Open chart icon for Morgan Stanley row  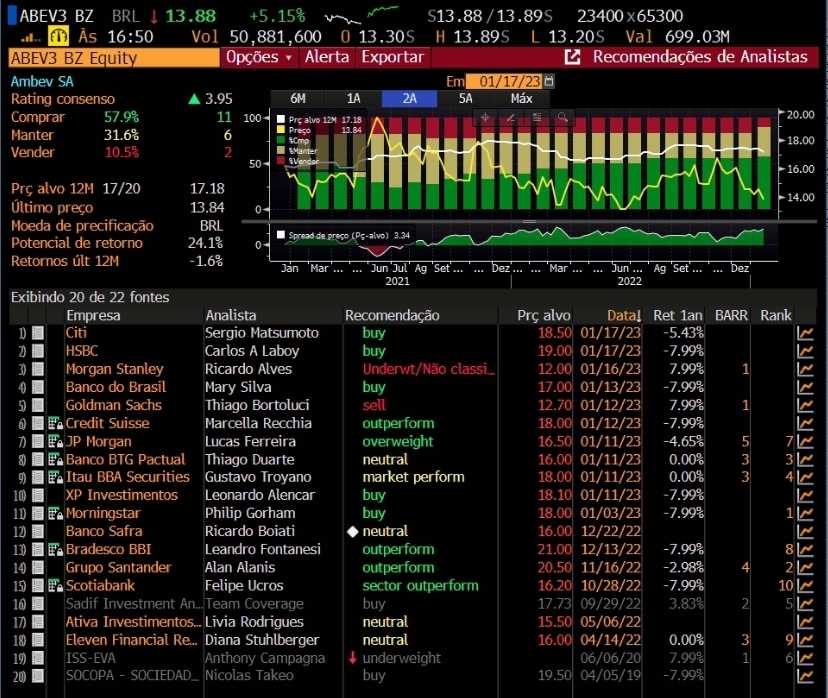click(805, 369)
